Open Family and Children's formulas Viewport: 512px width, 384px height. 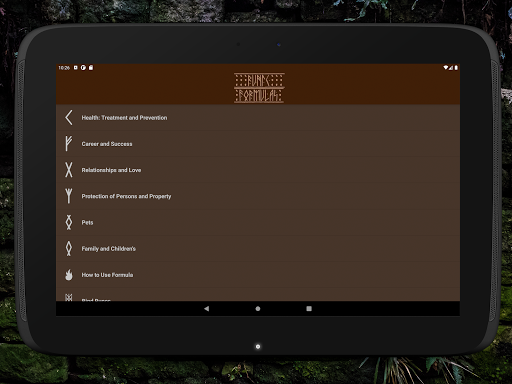click(x=258, y=248)
